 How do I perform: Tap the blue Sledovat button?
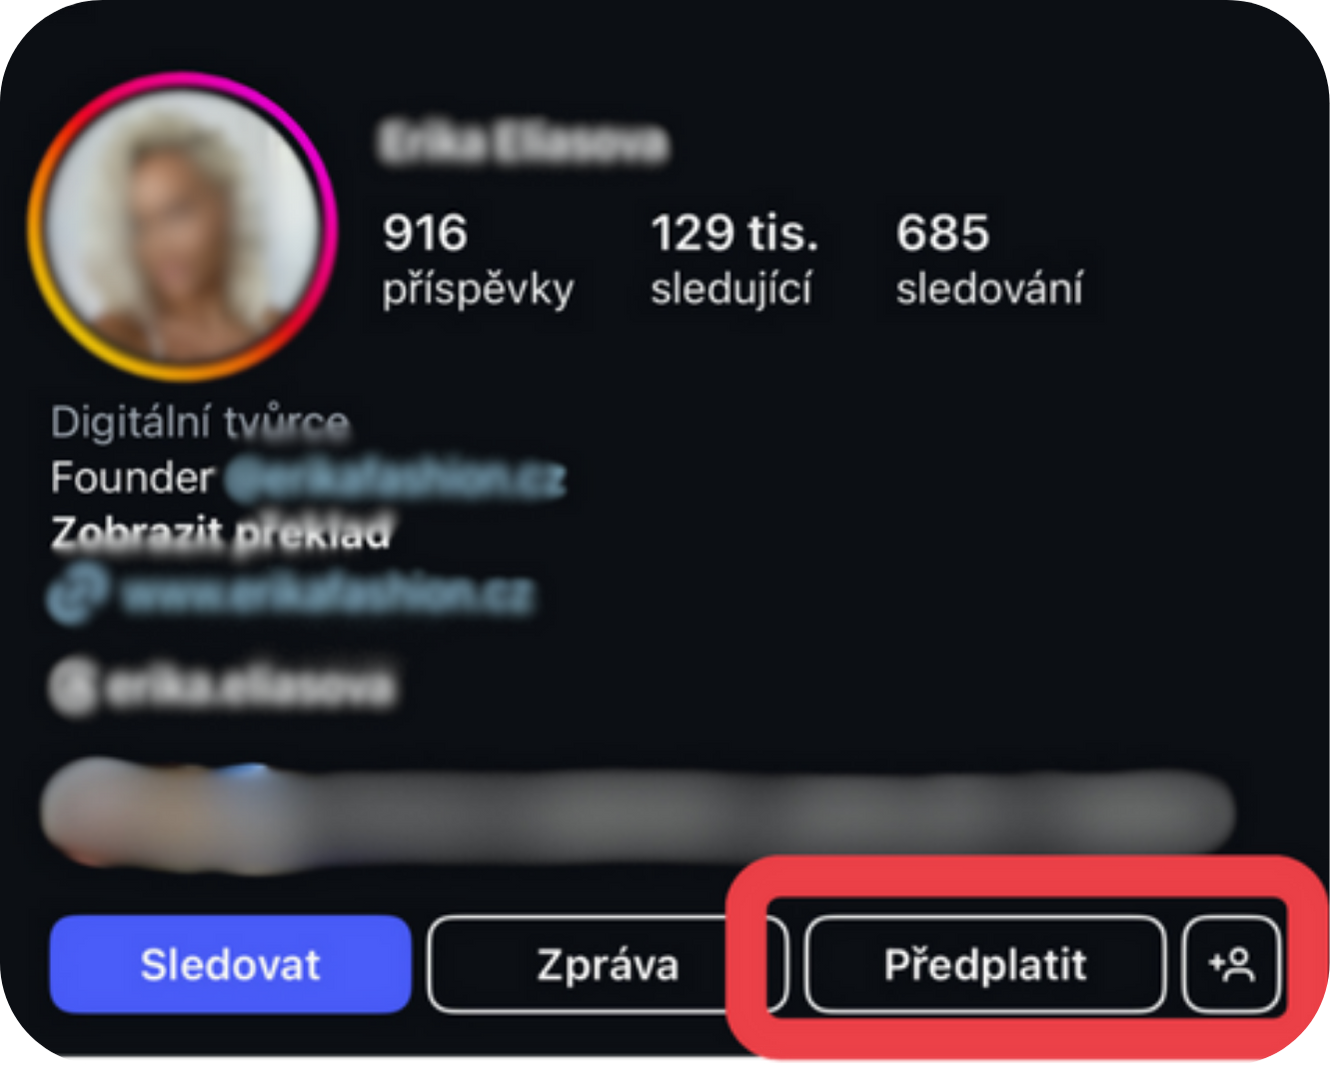230,965
